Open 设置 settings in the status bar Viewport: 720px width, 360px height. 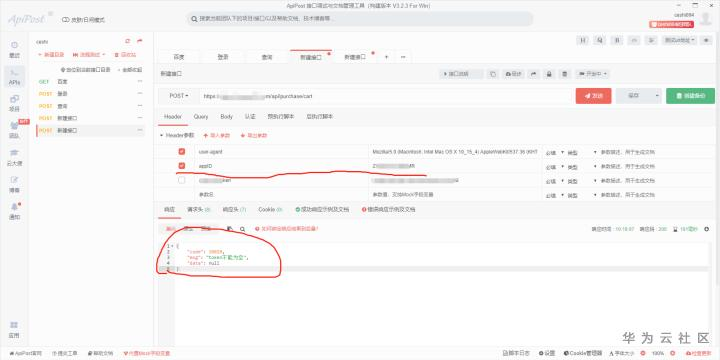(x=547, y=353)
